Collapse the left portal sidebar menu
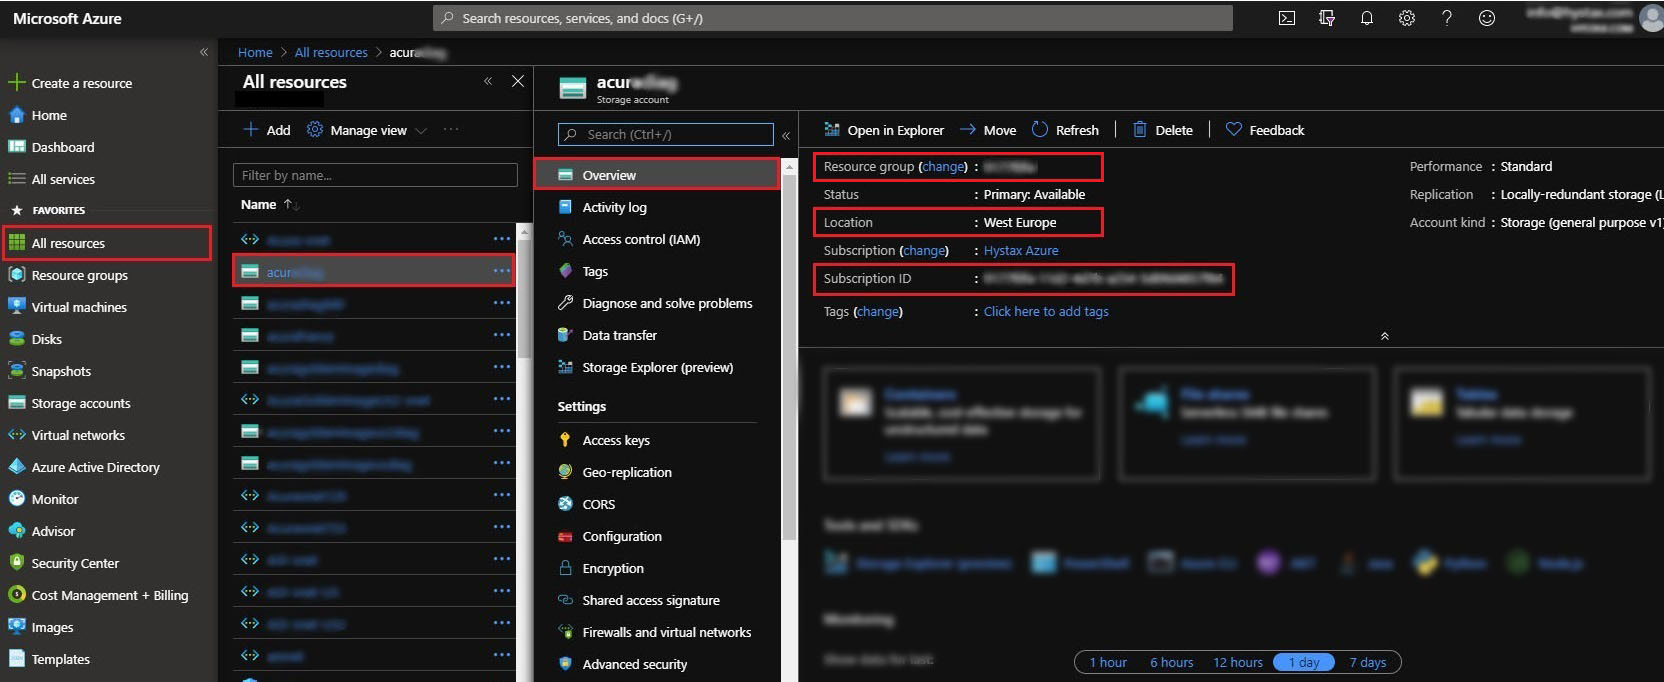The image size is (1664, 682). pos(204,52)
